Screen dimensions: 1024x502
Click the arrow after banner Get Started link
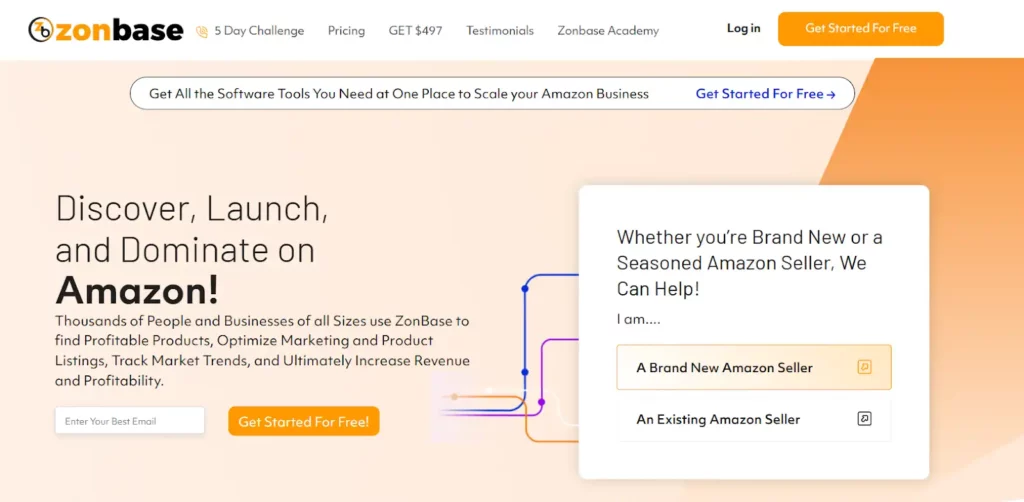(x=831, y=95)
